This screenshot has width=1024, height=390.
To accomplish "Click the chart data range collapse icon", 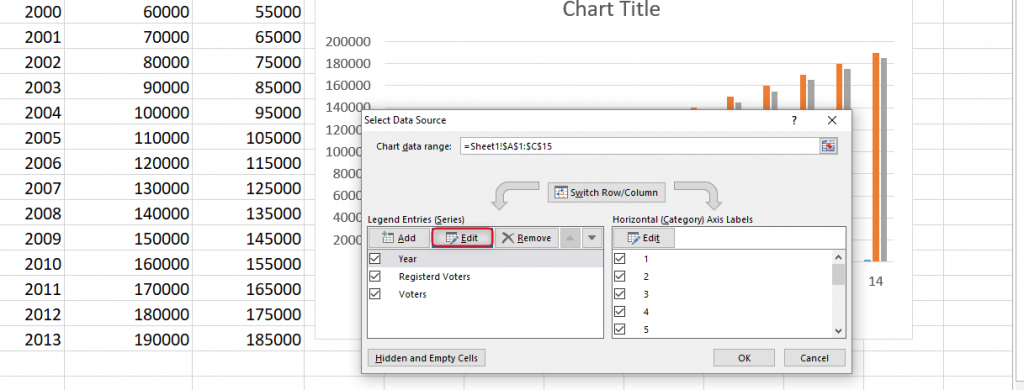I will [x=829, y=146].
